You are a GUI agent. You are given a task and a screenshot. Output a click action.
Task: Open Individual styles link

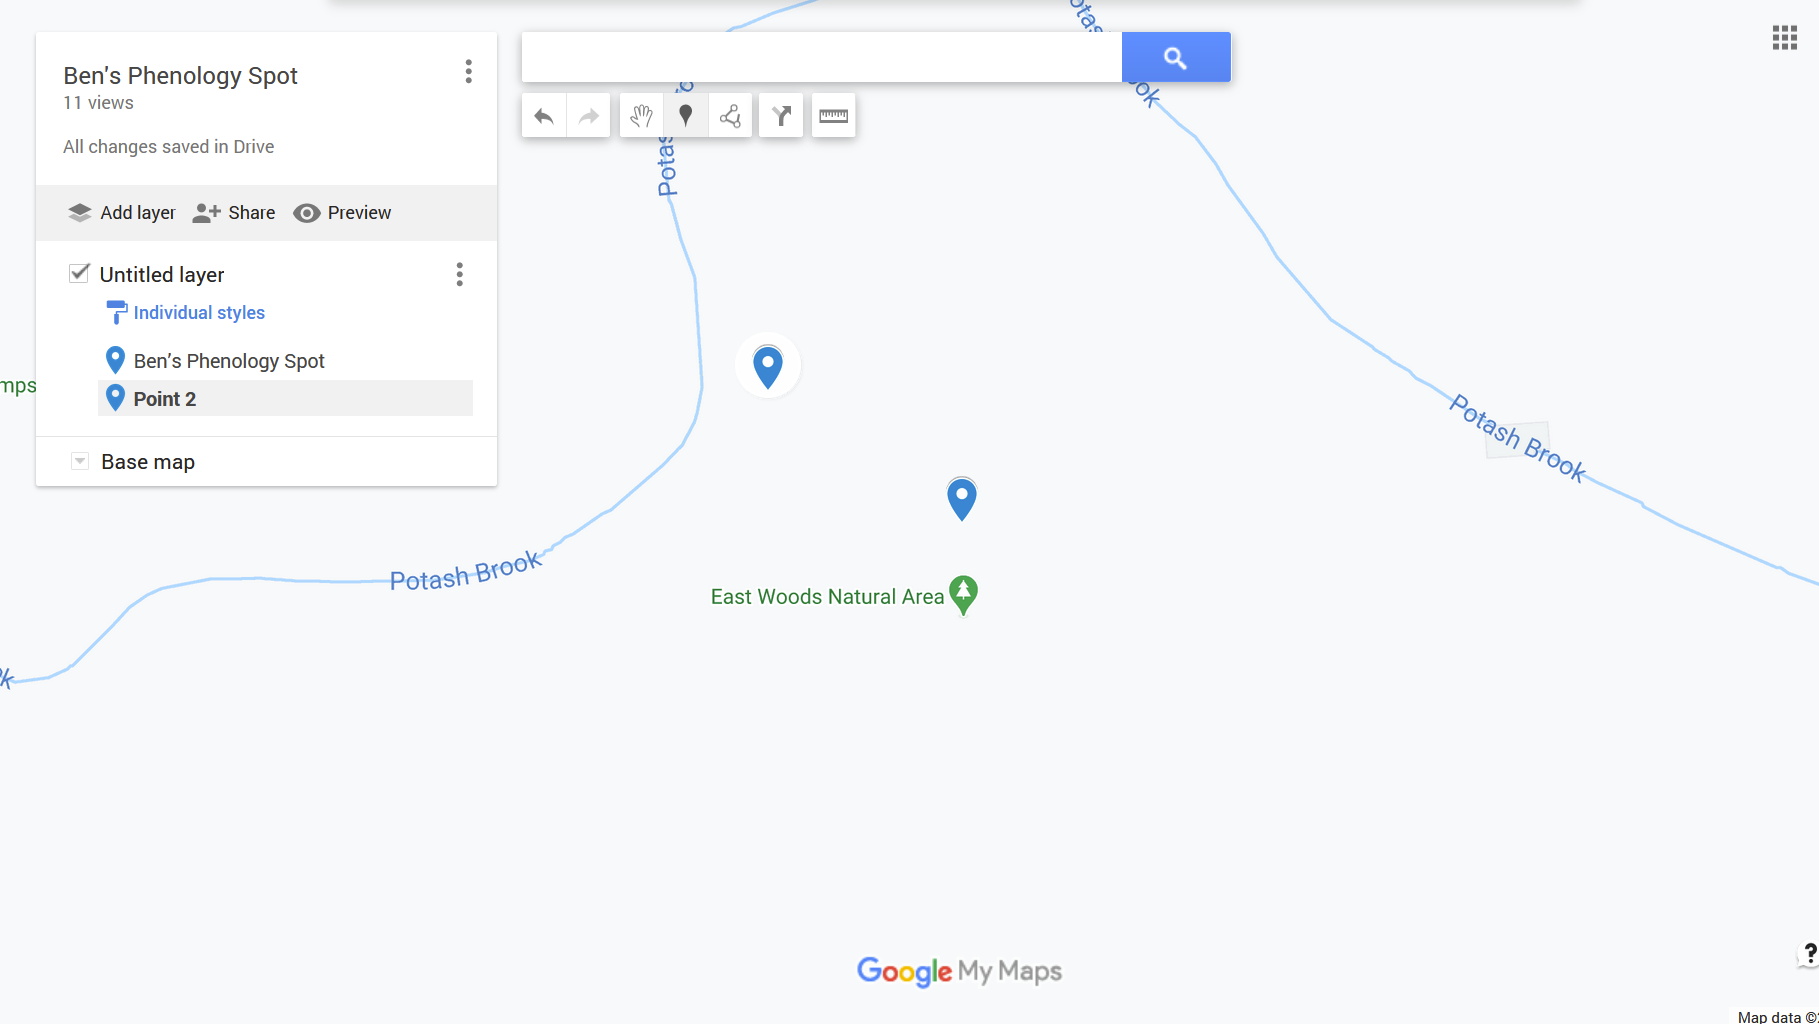(199, 313)
